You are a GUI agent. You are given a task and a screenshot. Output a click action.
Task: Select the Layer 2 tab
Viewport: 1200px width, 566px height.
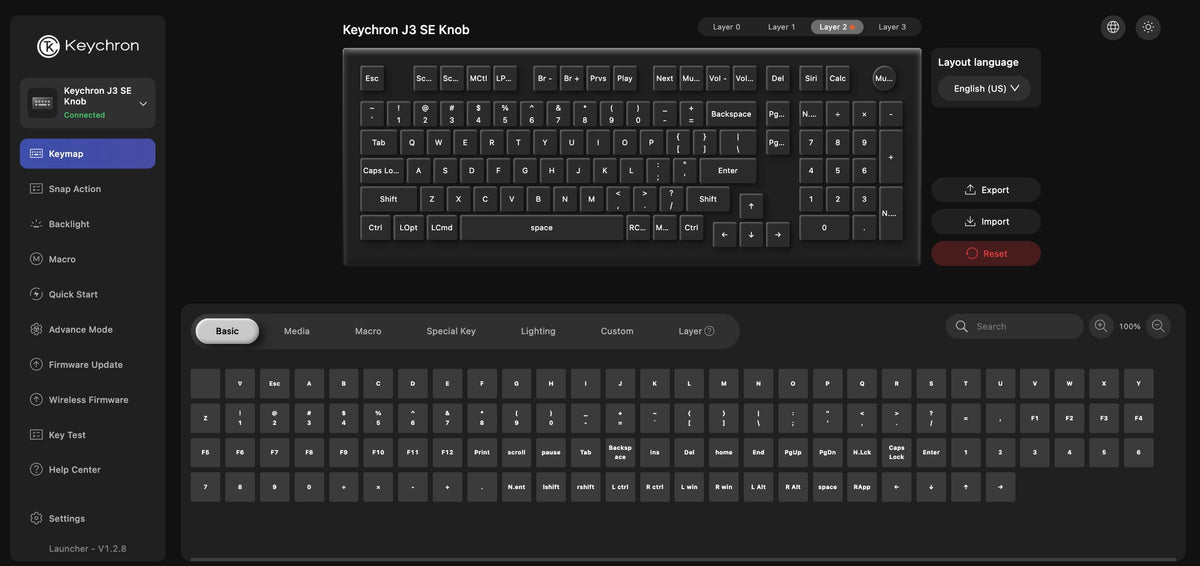(837, 27)
